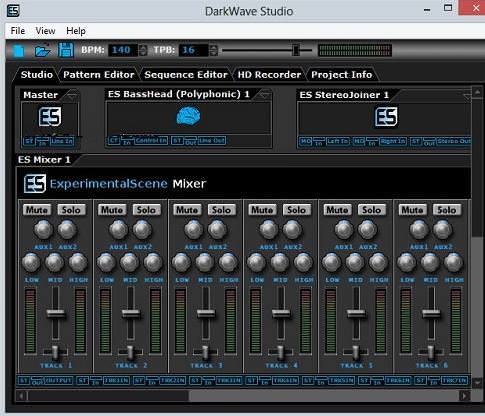The height and width of the screenshot is (416, 485).
Task: Open the Project Info tab
Action: [x=342, y=75]
